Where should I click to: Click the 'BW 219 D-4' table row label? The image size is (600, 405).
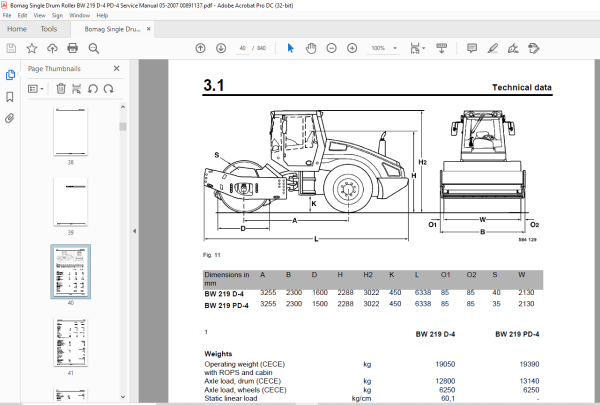click(224, 294)
